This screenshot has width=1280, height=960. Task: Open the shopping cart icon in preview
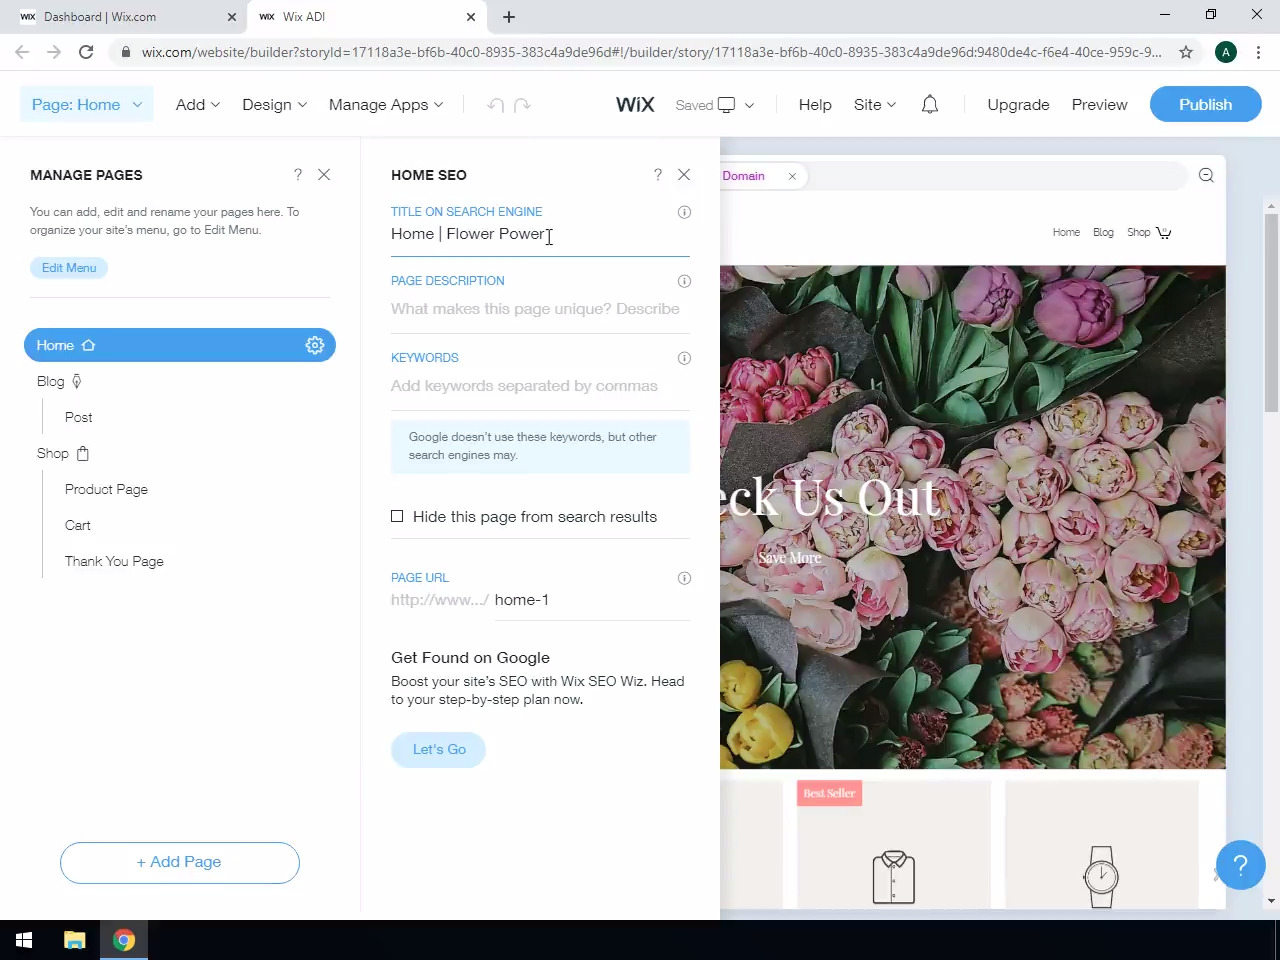pos(1164,233)
